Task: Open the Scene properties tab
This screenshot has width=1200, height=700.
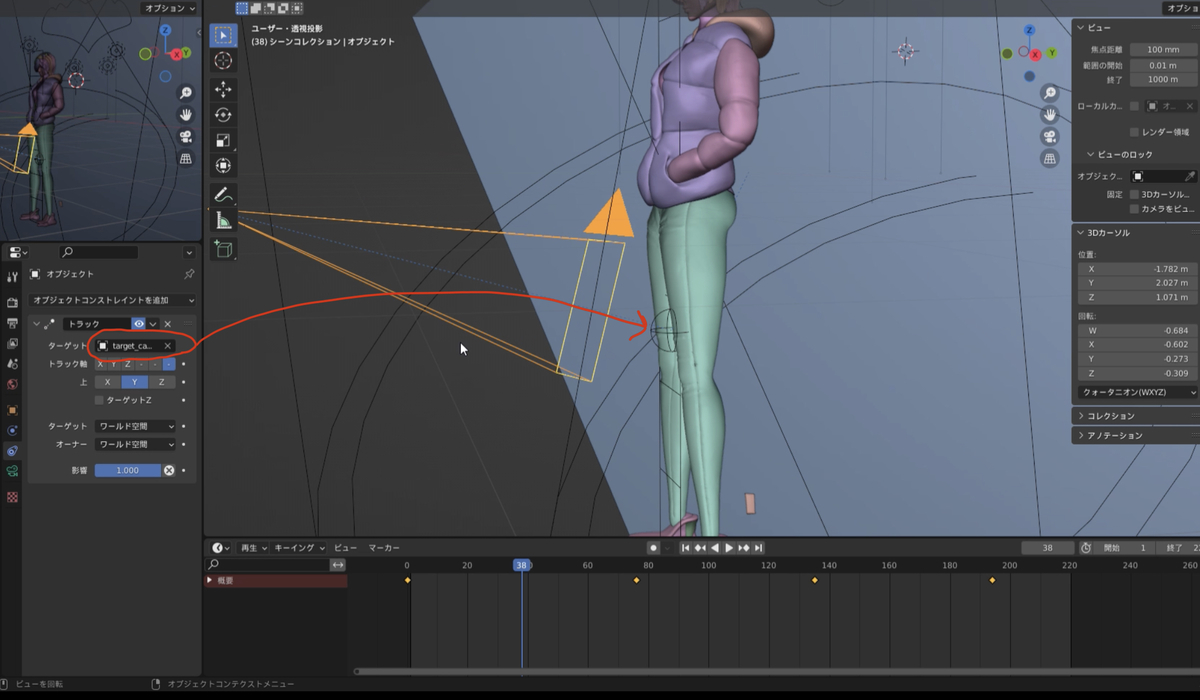Action: pos(12,364)
